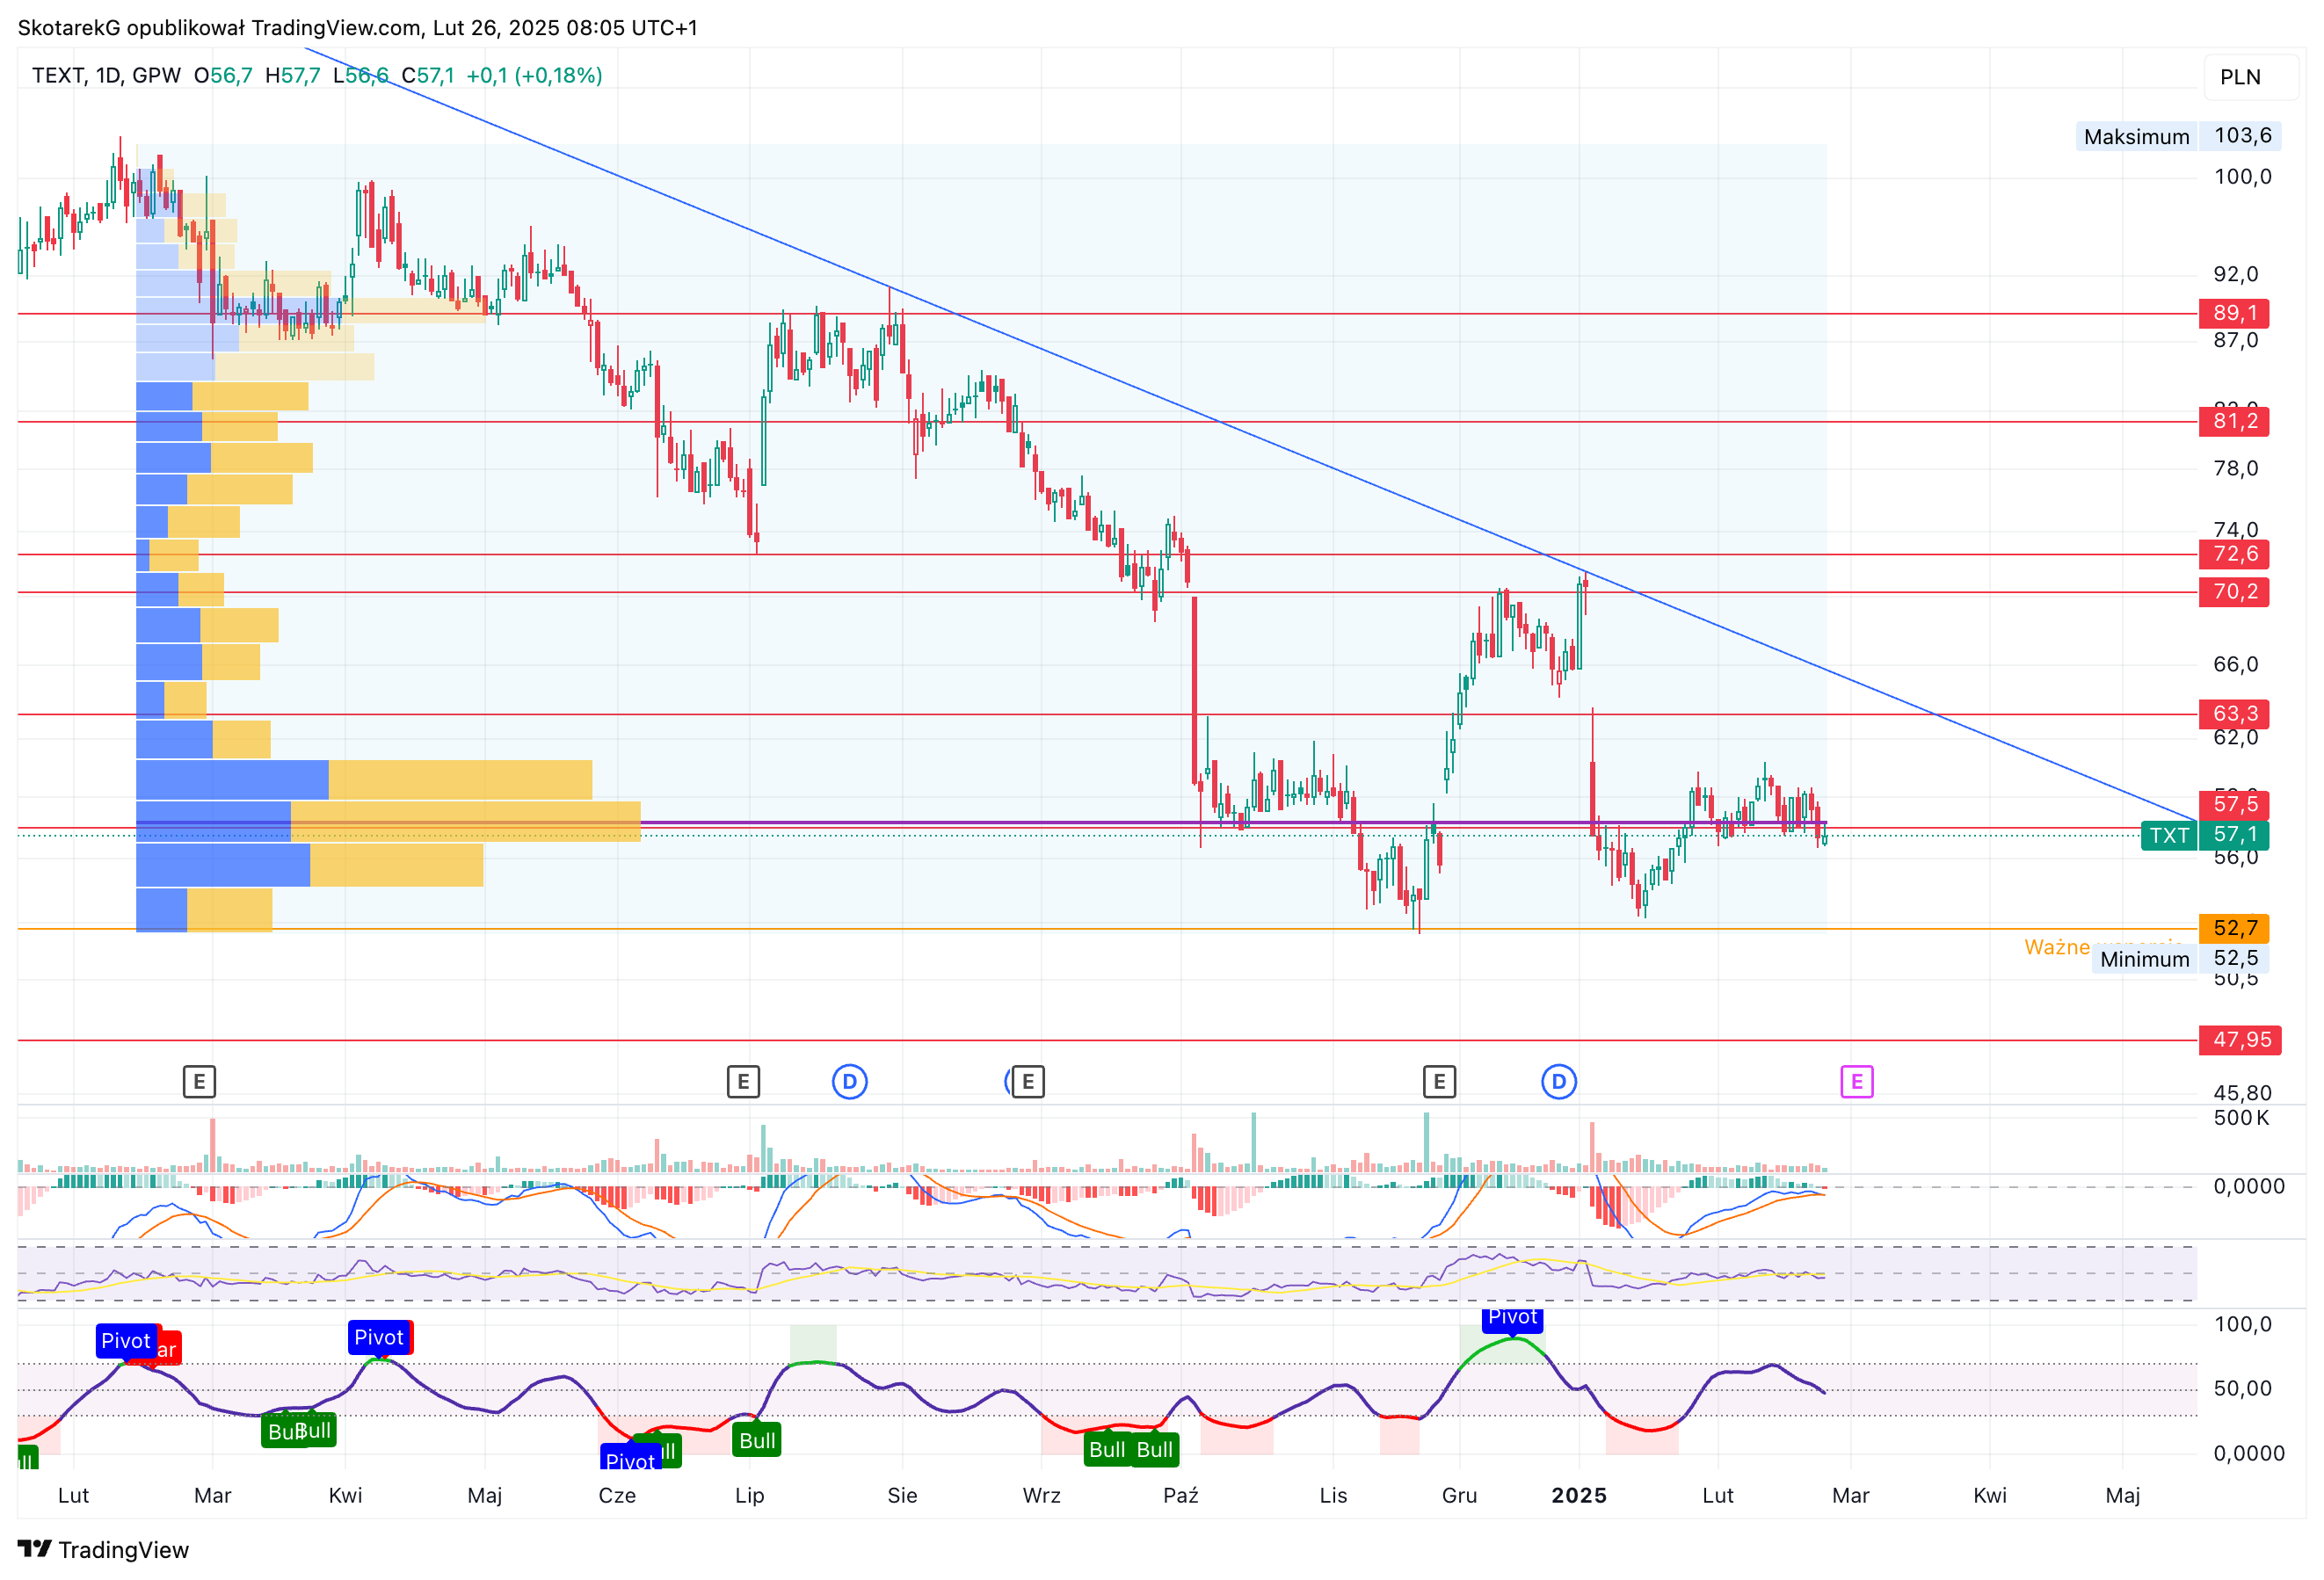The width and height of the screenshot is (2324, 1580).
Task: Click the Lis month label on the time axis
Action: 1333,1495
